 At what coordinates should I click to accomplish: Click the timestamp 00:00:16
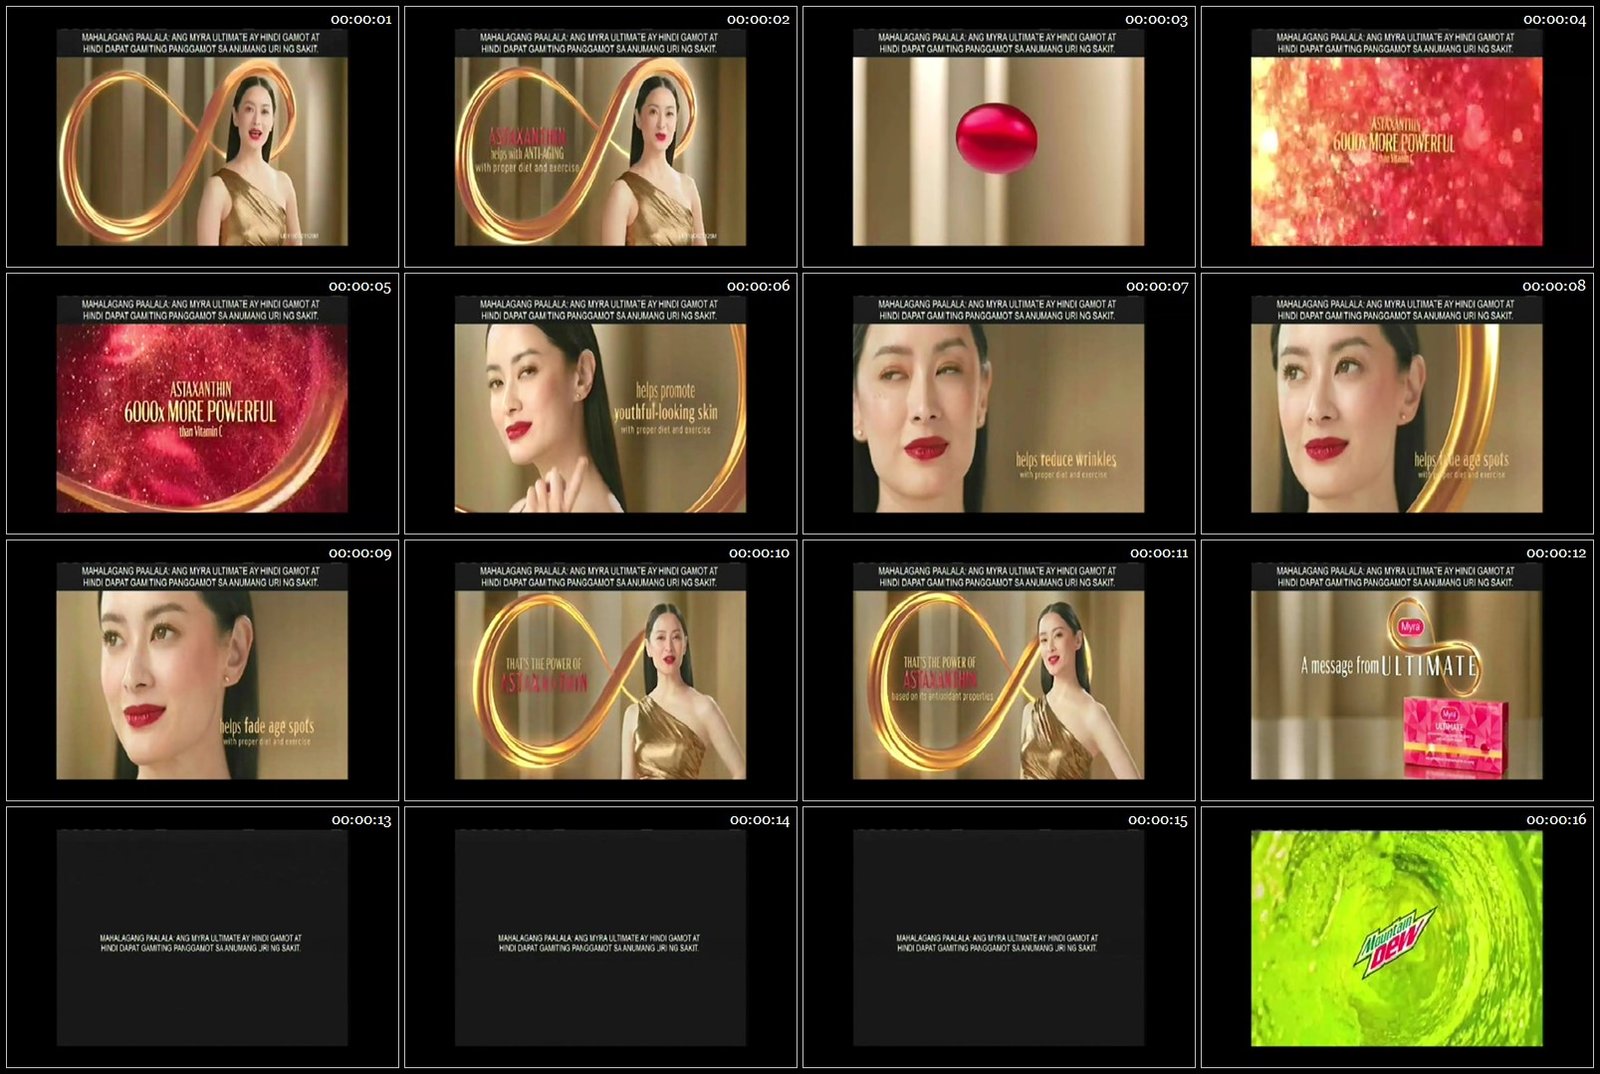[1556, 820]
